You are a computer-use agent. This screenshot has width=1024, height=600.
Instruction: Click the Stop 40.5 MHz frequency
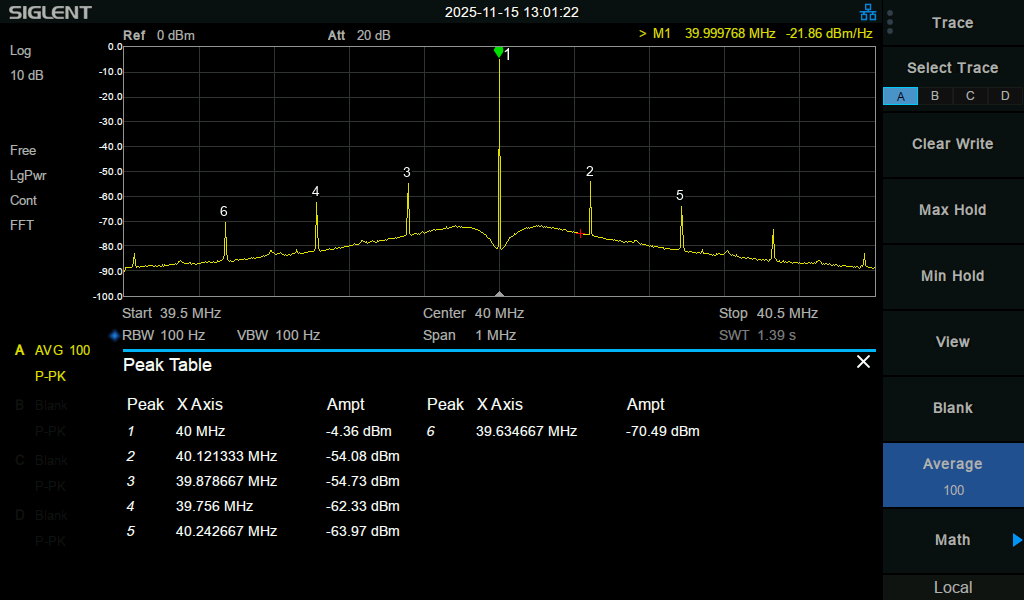click(768, 313)
